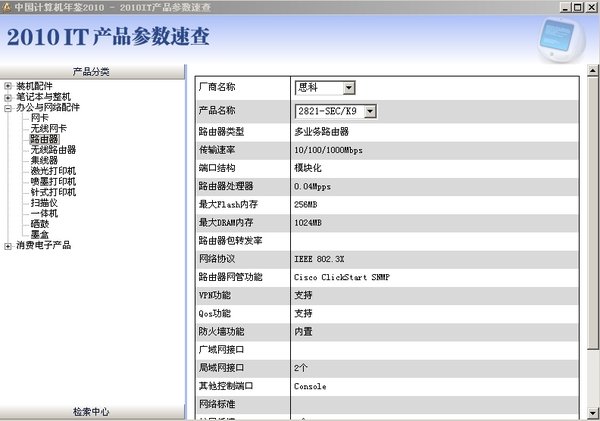Click scrollbar up arrow of details table
Image resolution: width=600 pixels, height=421 pixels.
click(x=593, y=70)
